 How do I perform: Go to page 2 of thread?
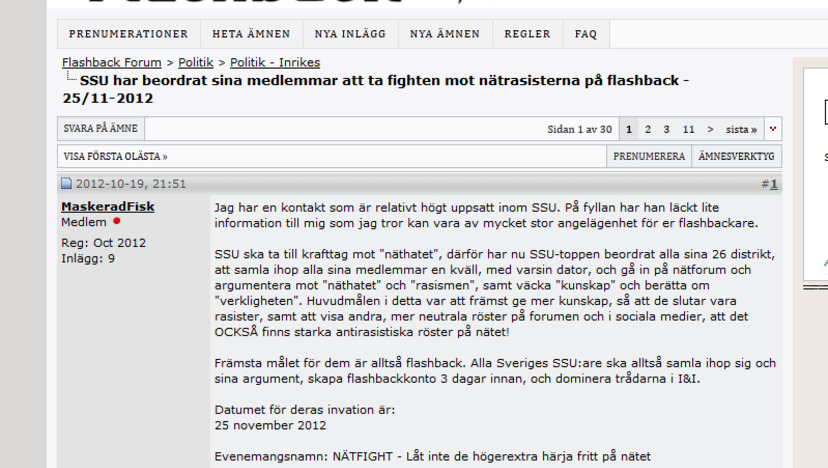point(648,129)
